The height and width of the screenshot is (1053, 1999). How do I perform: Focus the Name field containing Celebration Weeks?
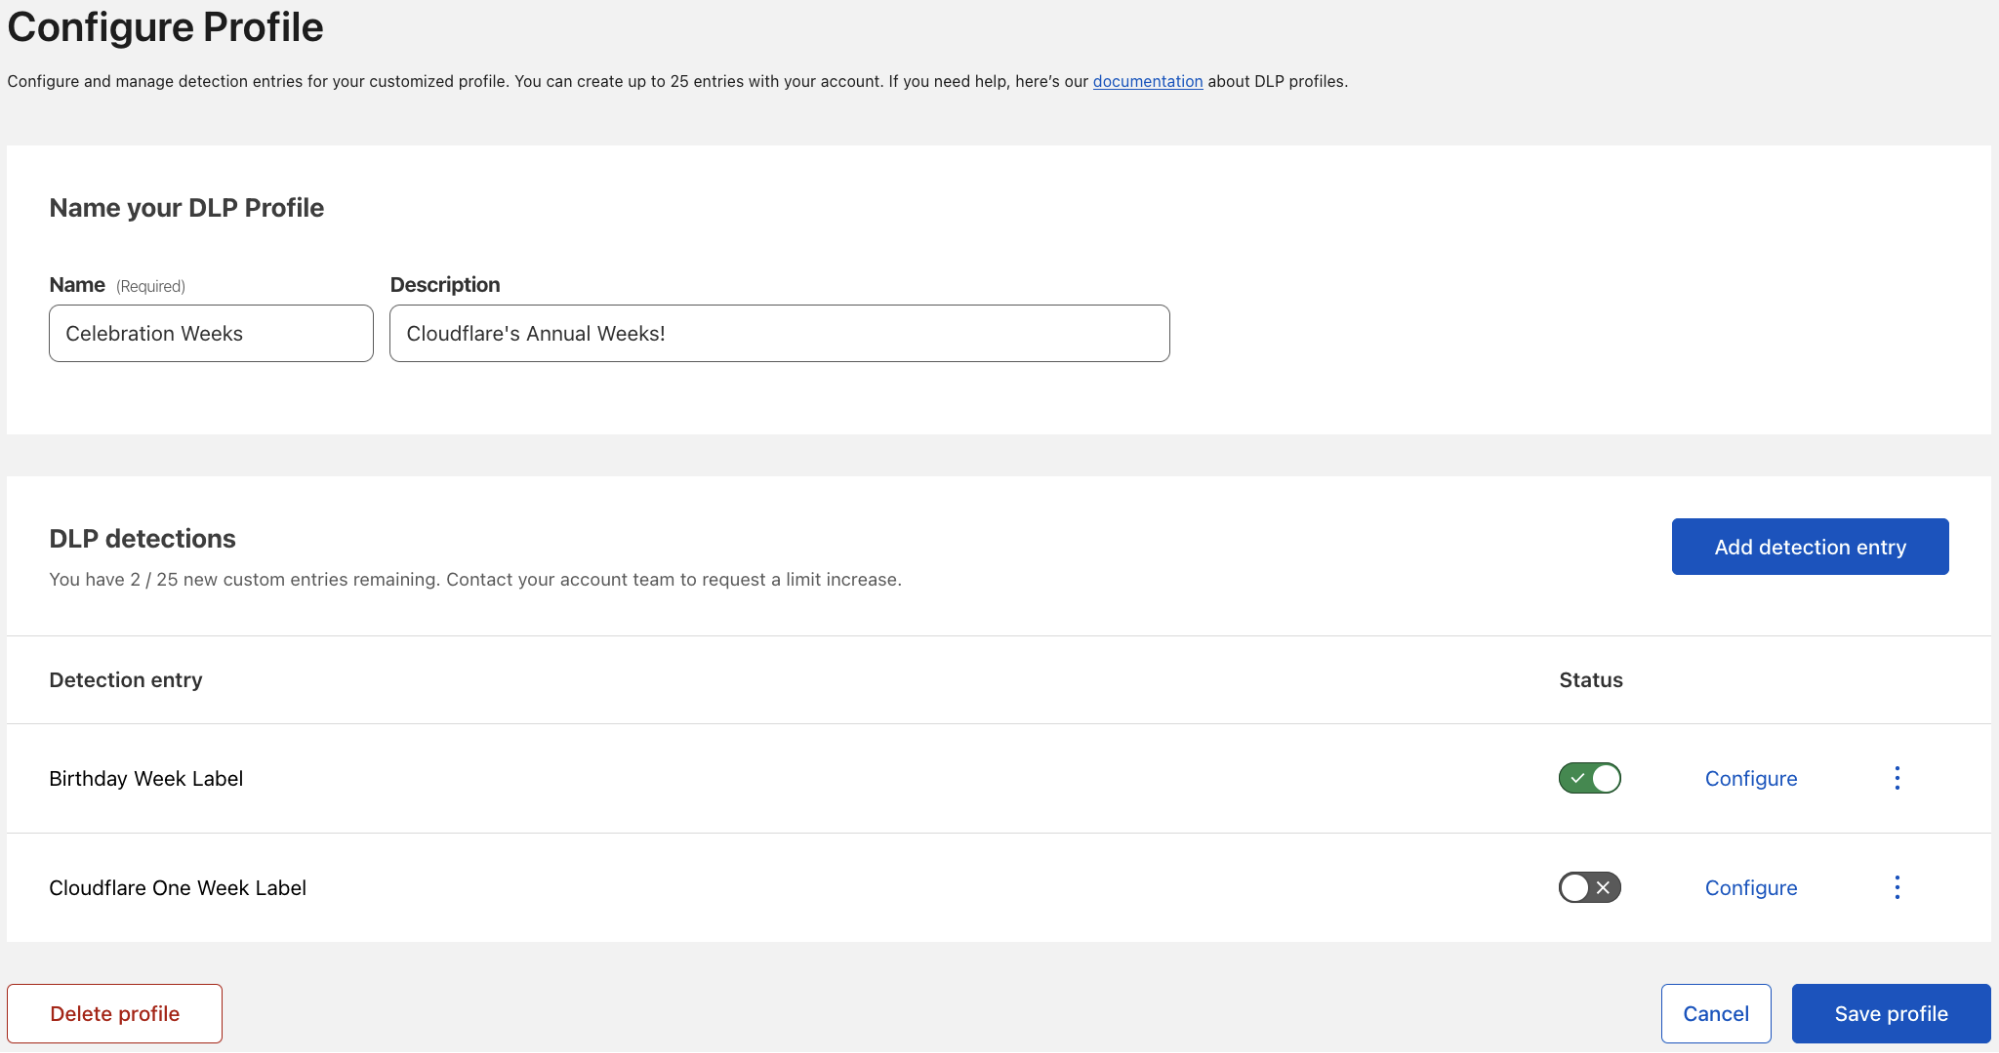[x=211, y=333]
